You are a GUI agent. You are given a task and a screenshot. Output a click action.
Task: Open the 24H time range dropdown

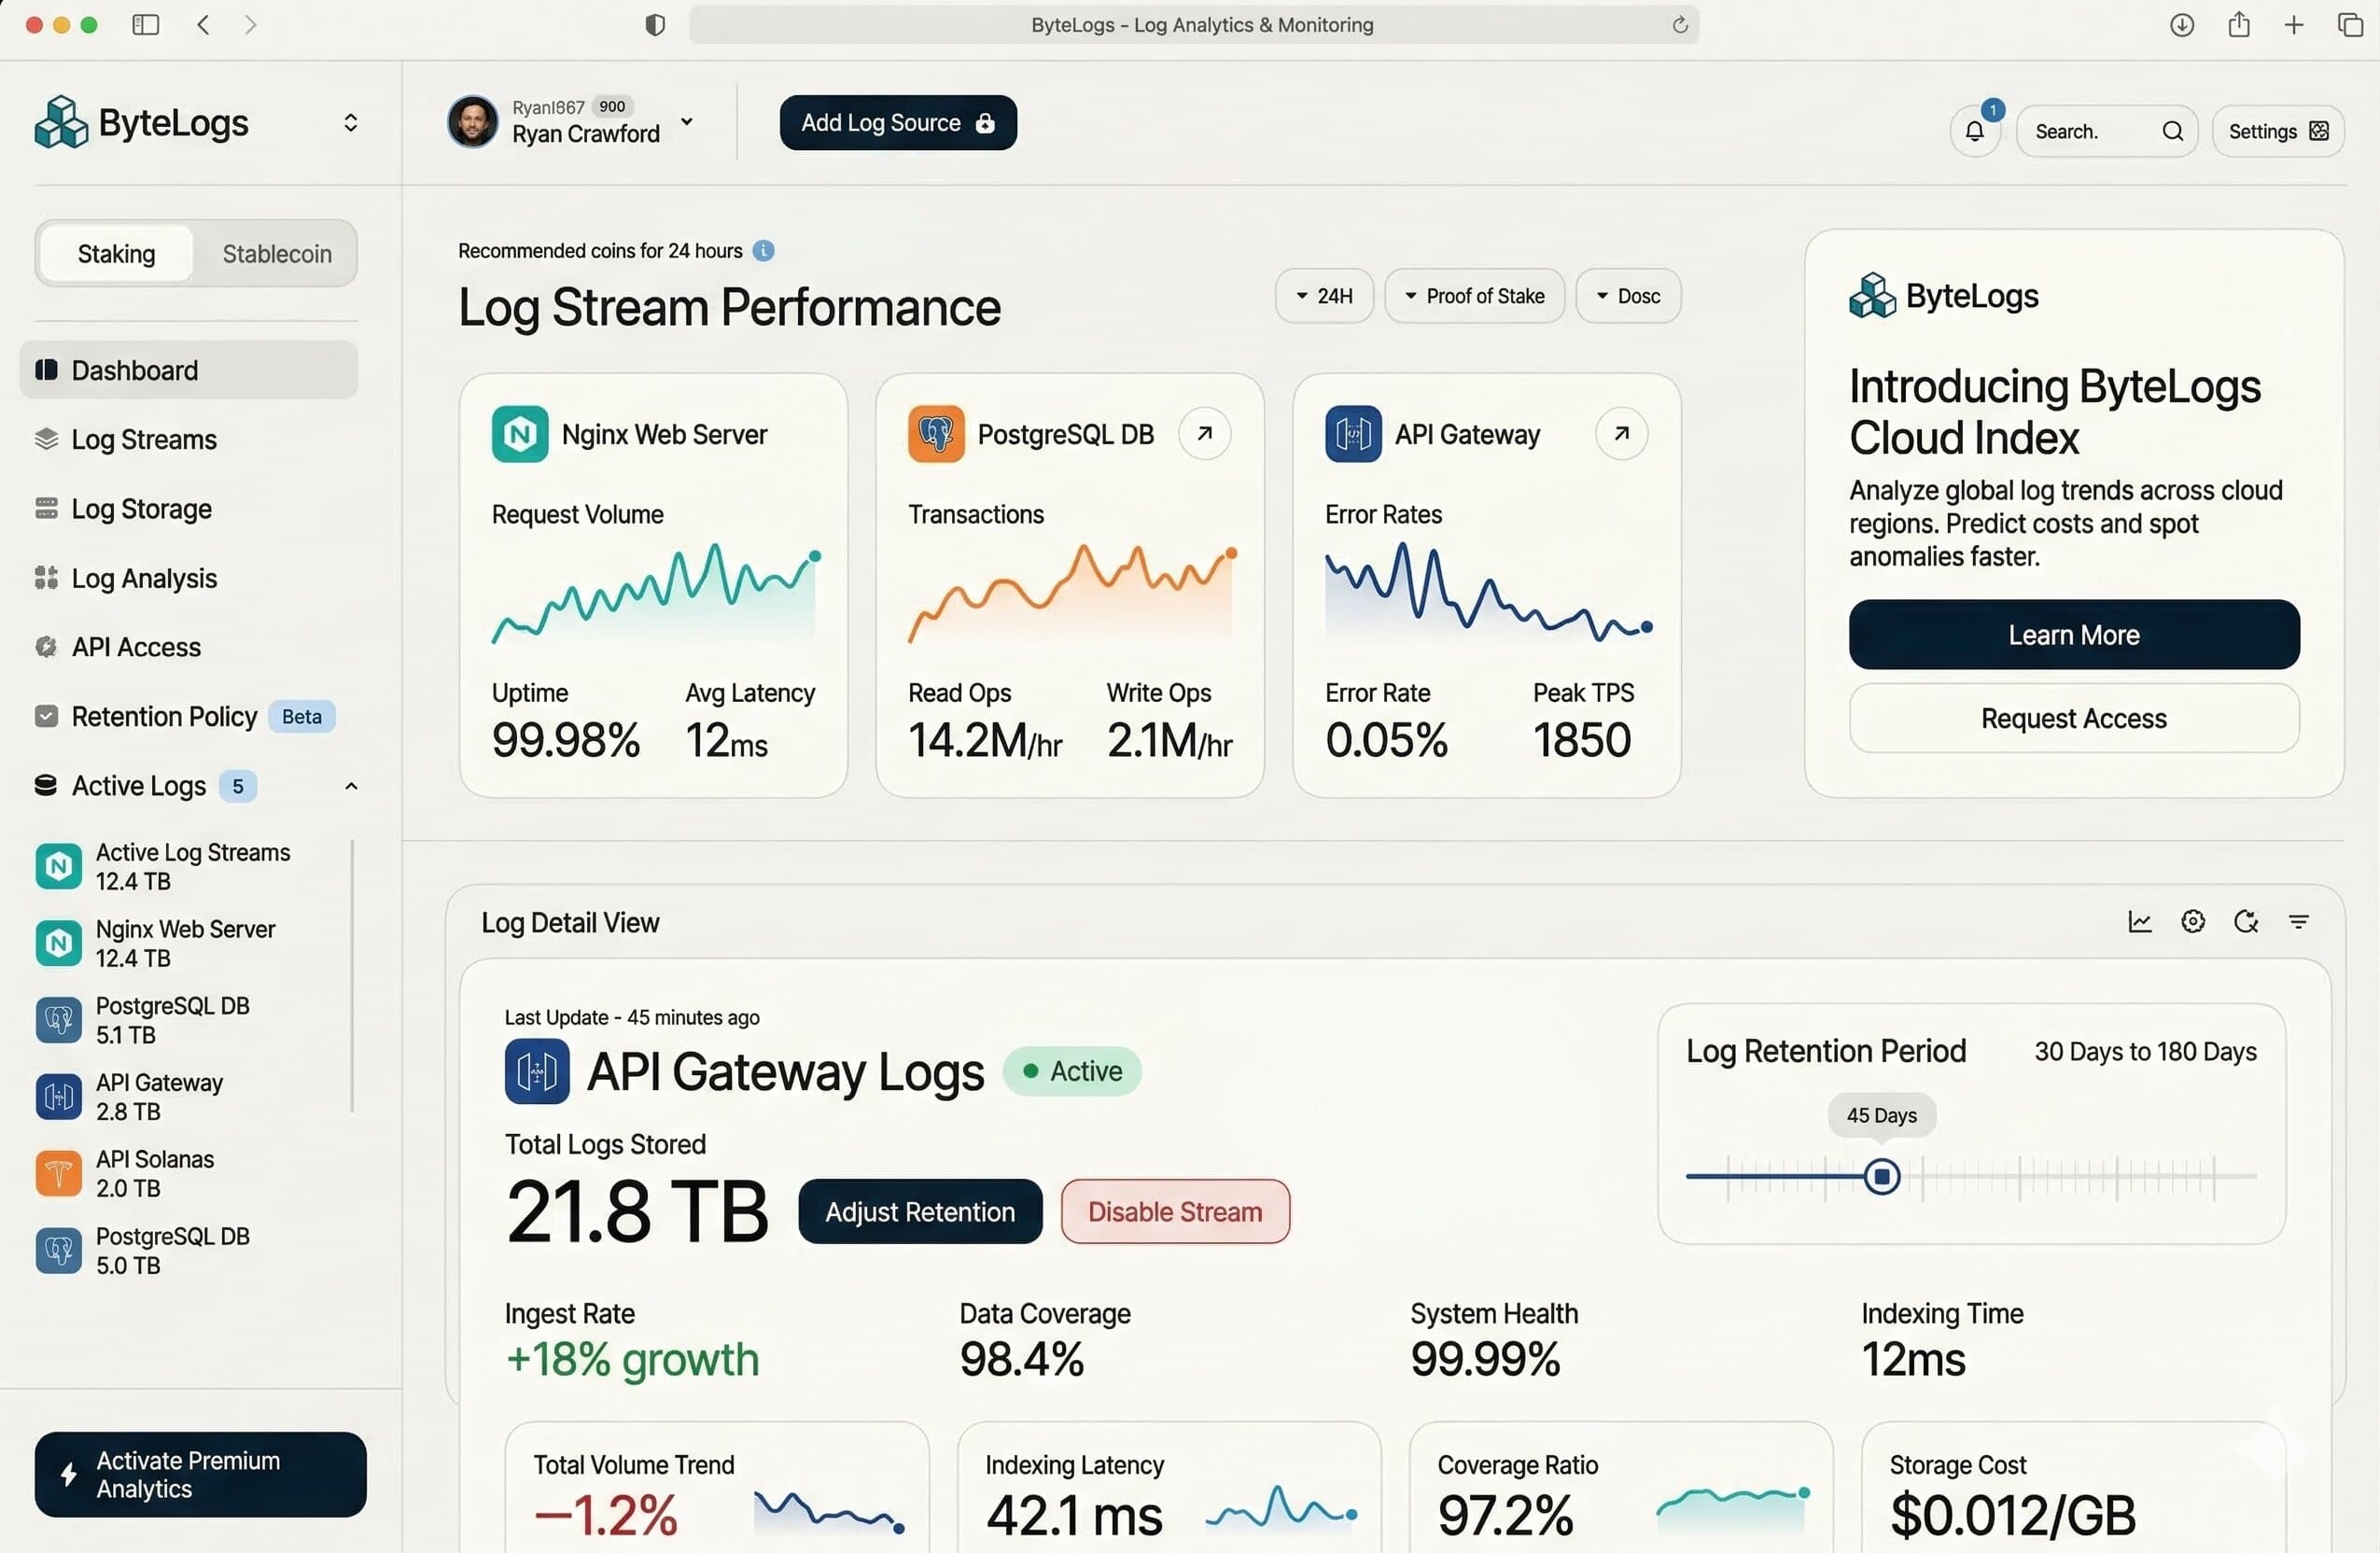click(x=1324, y=295)
